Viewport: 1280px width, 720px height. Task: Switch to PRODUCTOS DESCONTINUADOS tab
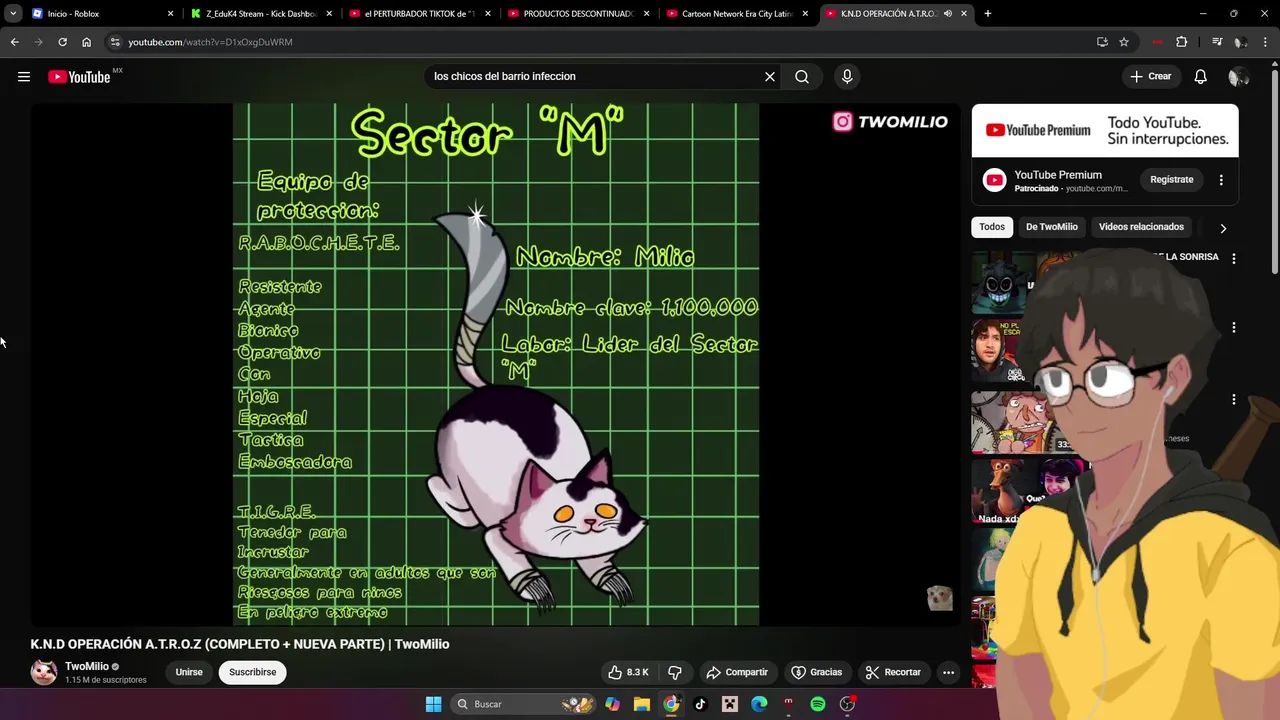tap(577, 14)
